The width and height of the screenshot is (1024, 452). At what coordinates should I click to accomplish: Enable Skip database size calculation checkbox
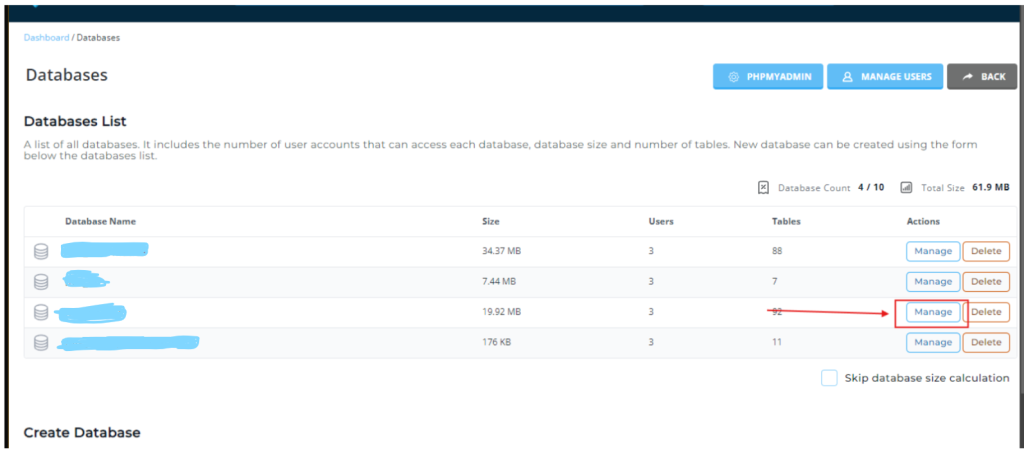coord(828,378)
